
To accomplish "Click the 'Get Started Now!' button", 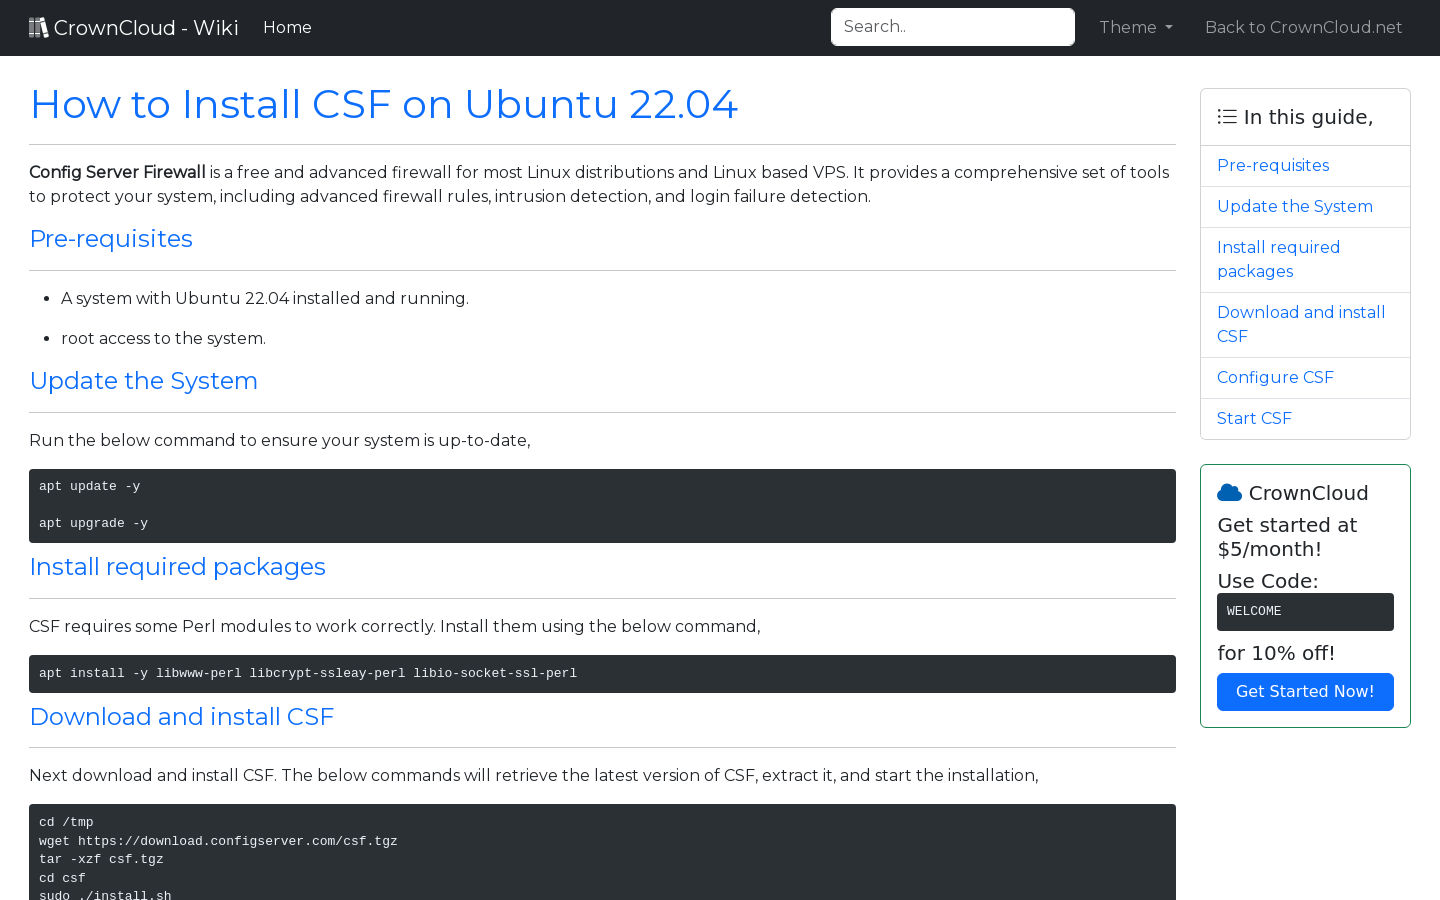I will pyautogui.click(x=1305, y=691).
